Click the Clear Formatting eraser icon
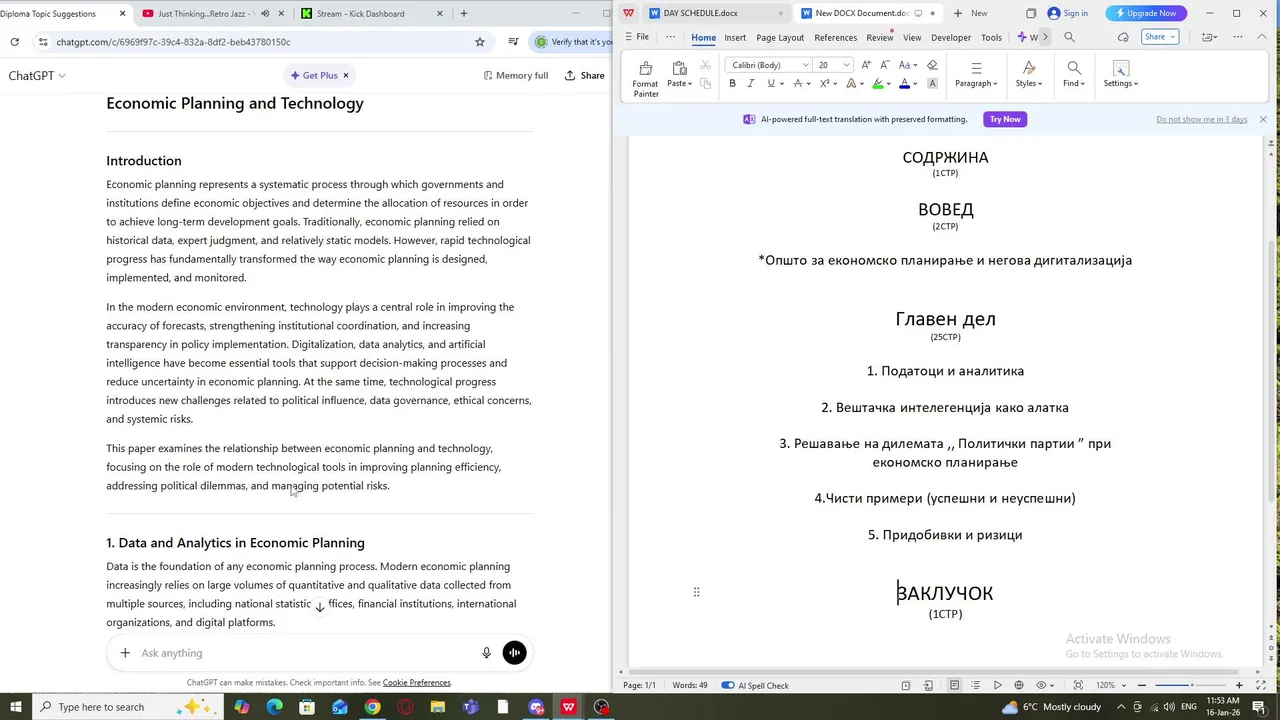Screen dimensions: 1280x720 coord(932,65)
